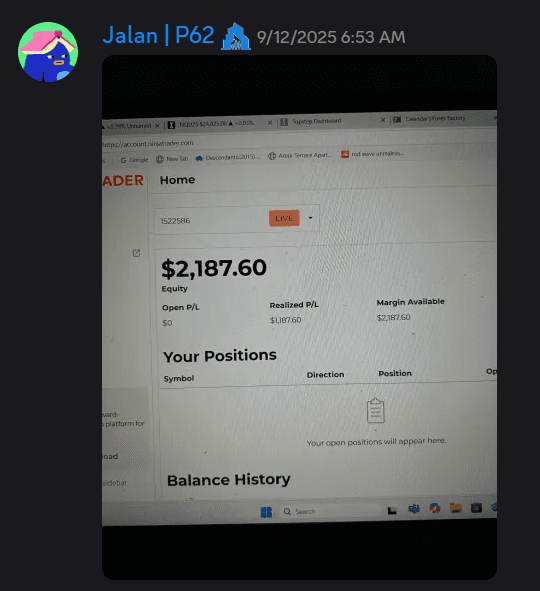The width and height of the screenshot is (540, 591).
Task: Switch to the Topstep Dashboard browser tab
Action: click(x=316, y=121)
